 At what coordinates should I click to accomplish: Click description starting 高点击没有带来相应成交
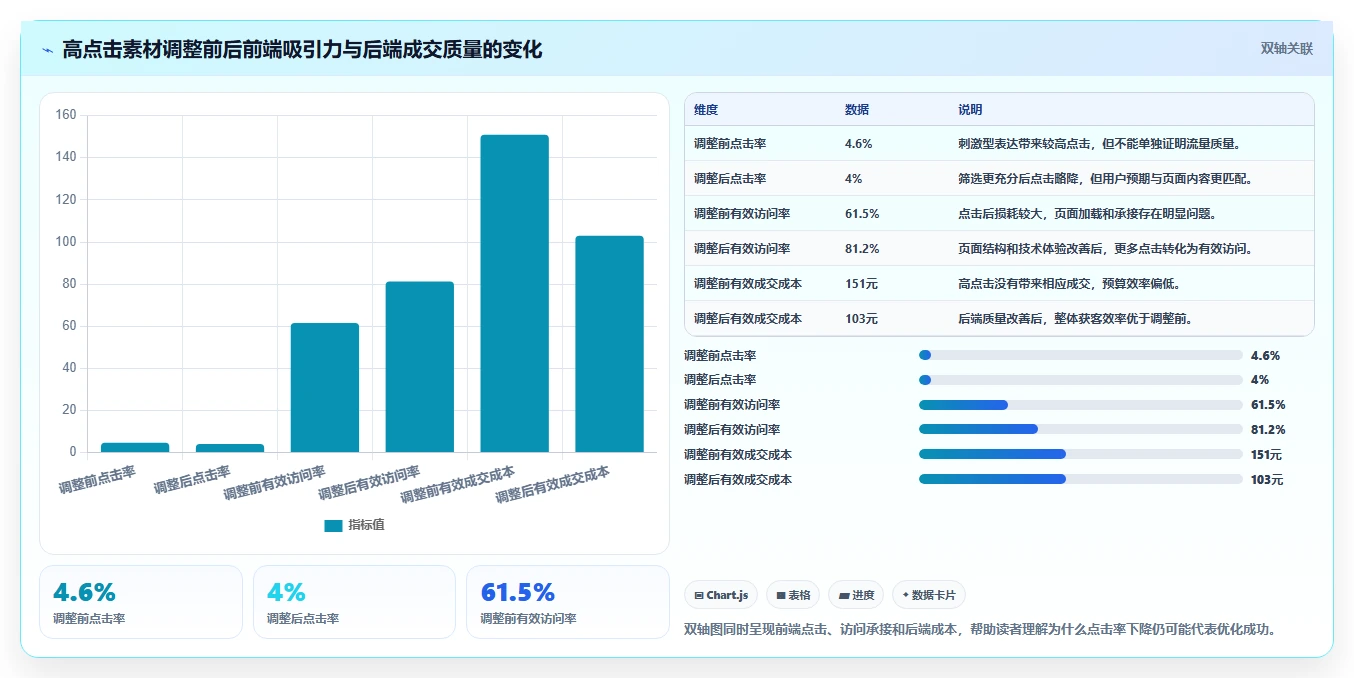[x=1069, y=283]
